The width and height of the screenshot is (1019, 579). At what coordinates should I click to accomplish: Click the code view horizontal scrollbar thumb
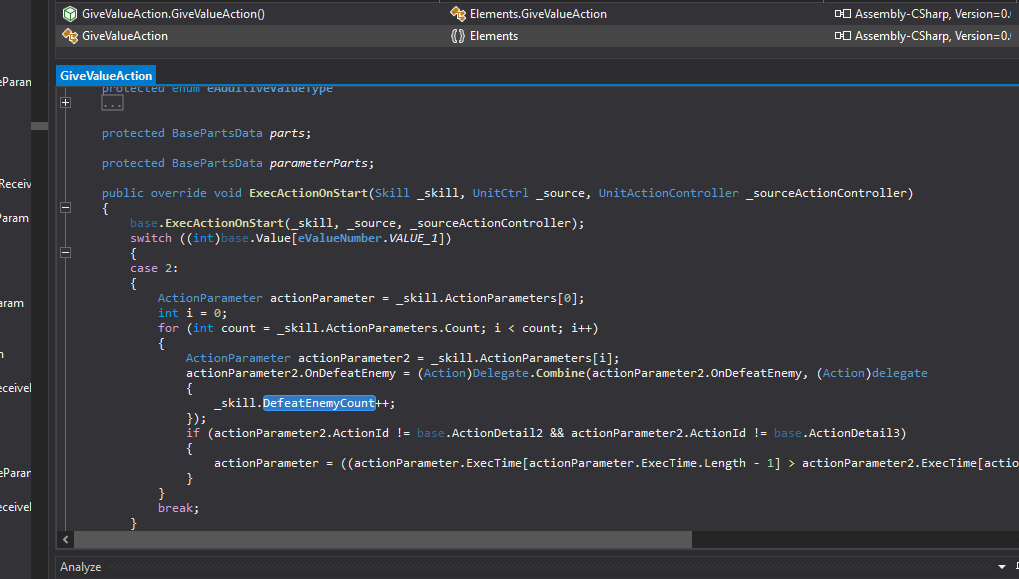[383, 539]
